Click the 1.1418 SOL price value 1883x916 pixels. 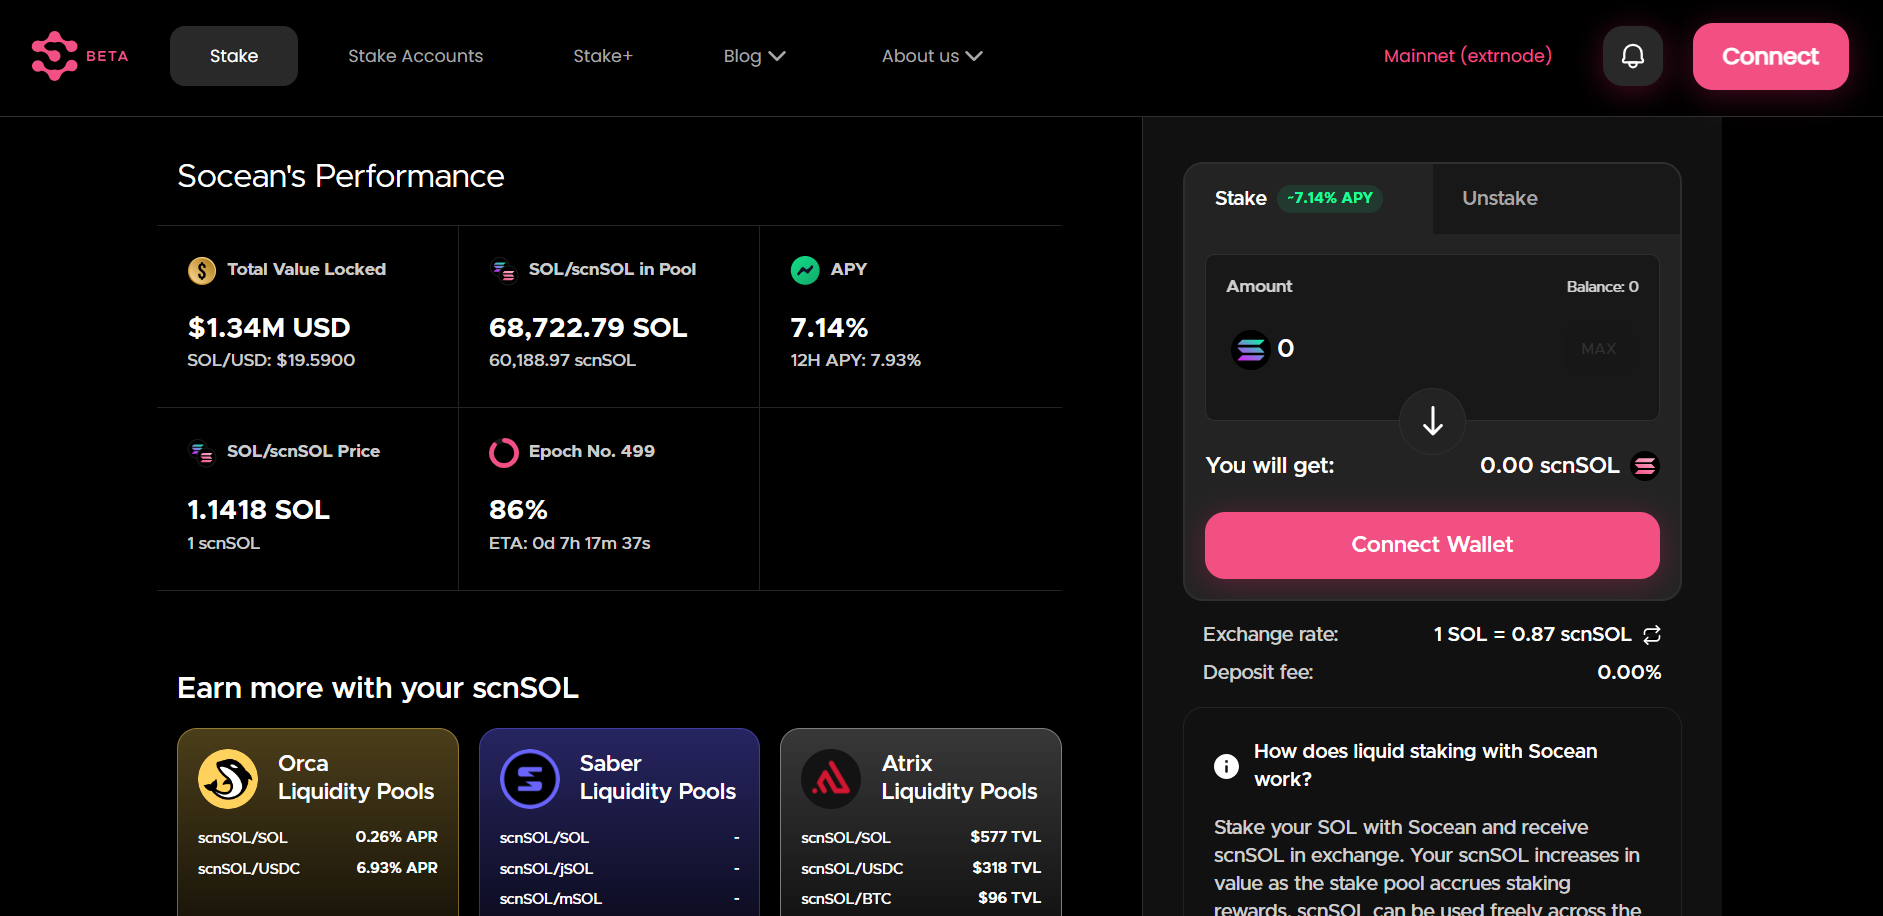click(258, 510)
